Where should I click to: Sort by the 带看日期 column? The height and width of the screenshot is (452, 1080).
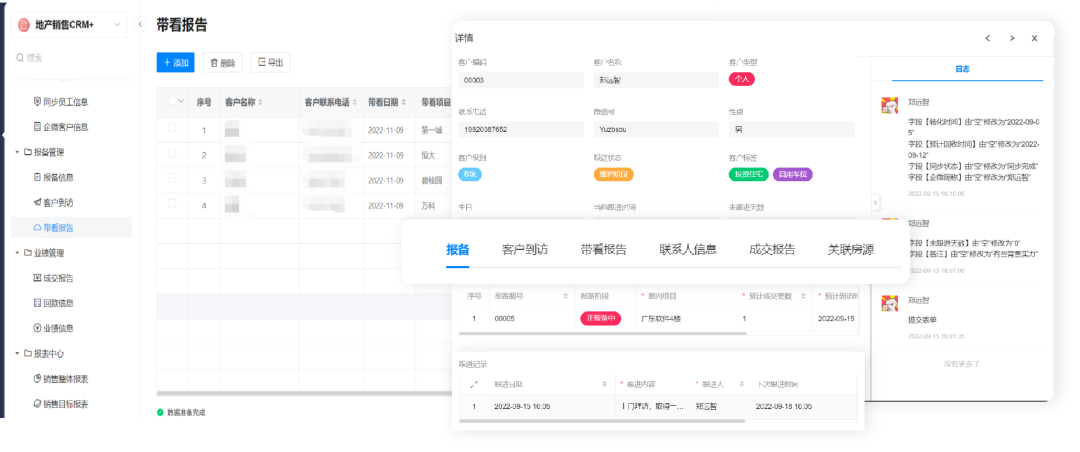pyautogui.click(x=406, y=102)
